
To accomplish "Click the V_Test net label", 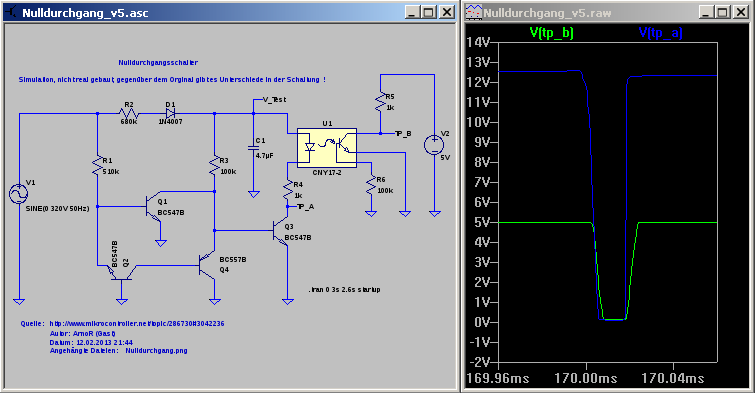I will pos(274,100).
